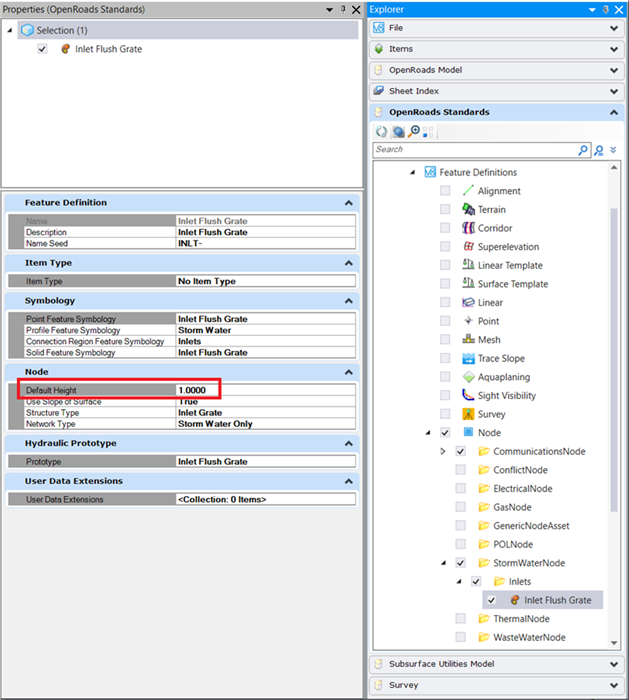Select Inlet Flush Grate tree item
This screenshot has width=629, height=700.
coord(557,600)
